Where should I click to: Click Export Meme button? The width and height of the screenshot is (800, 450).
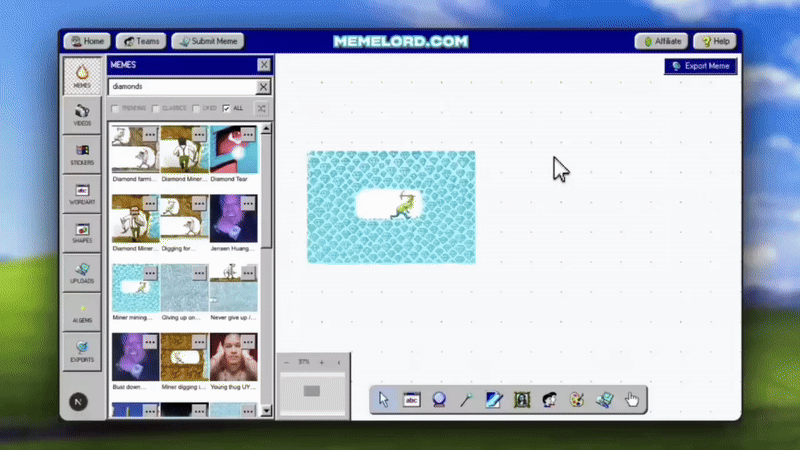[701, 66]
